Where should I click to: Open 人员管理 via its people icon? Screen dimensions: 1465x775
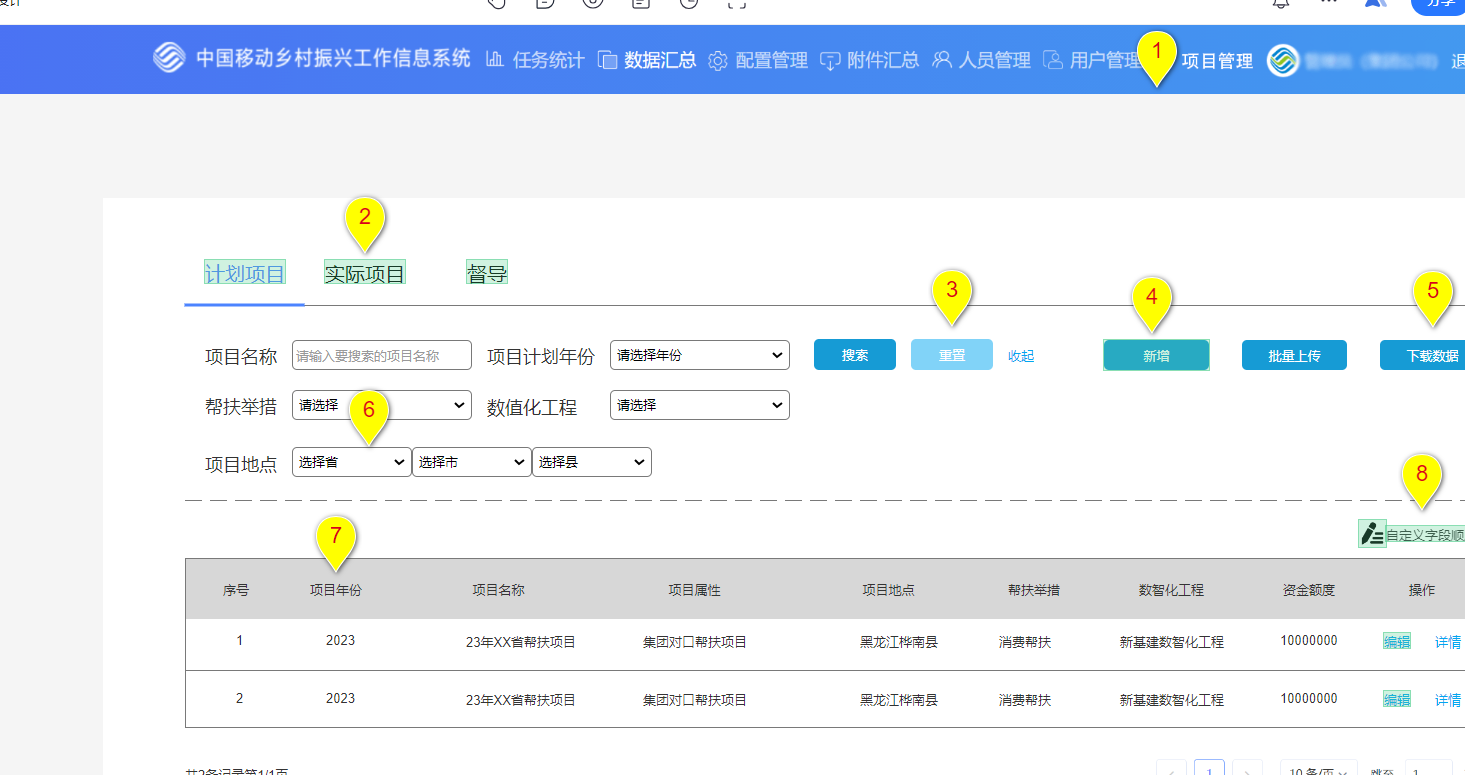coord(942,60)
